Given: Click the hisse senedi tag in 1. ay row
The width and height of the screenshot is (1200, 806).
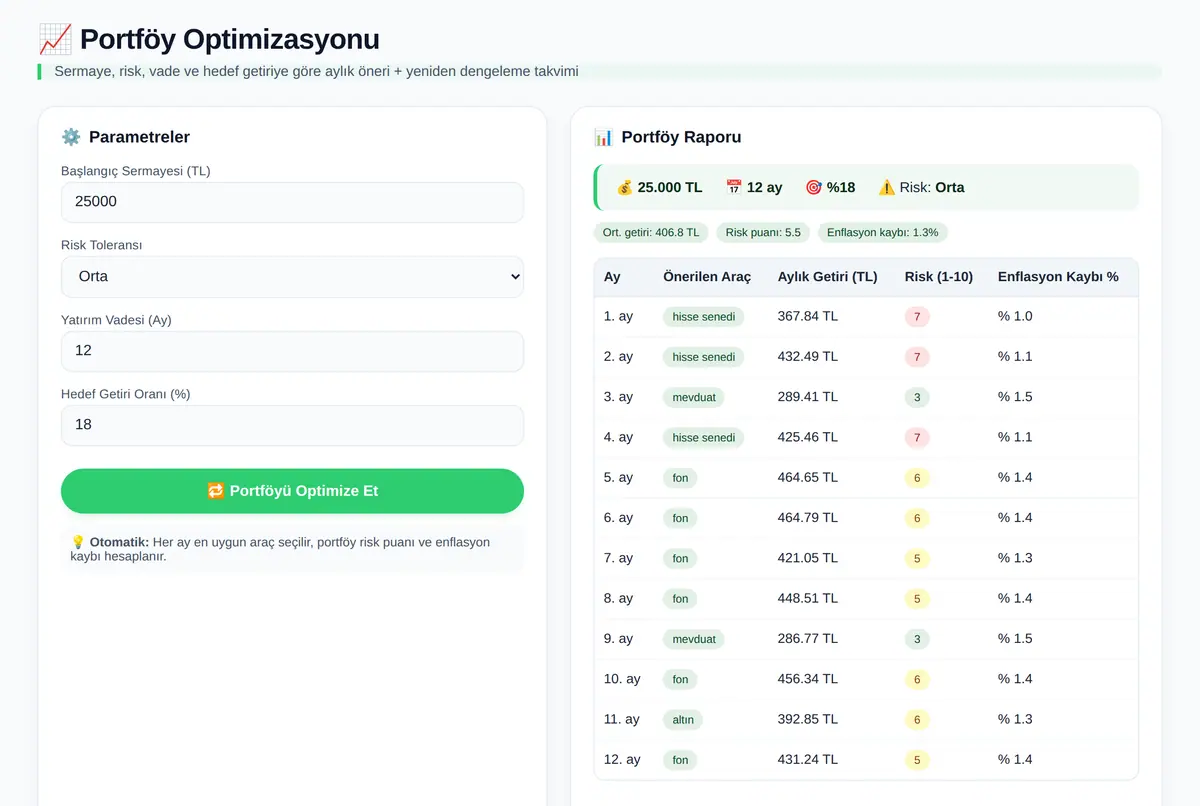Looking at the screenshot, I should click(704, 317).
